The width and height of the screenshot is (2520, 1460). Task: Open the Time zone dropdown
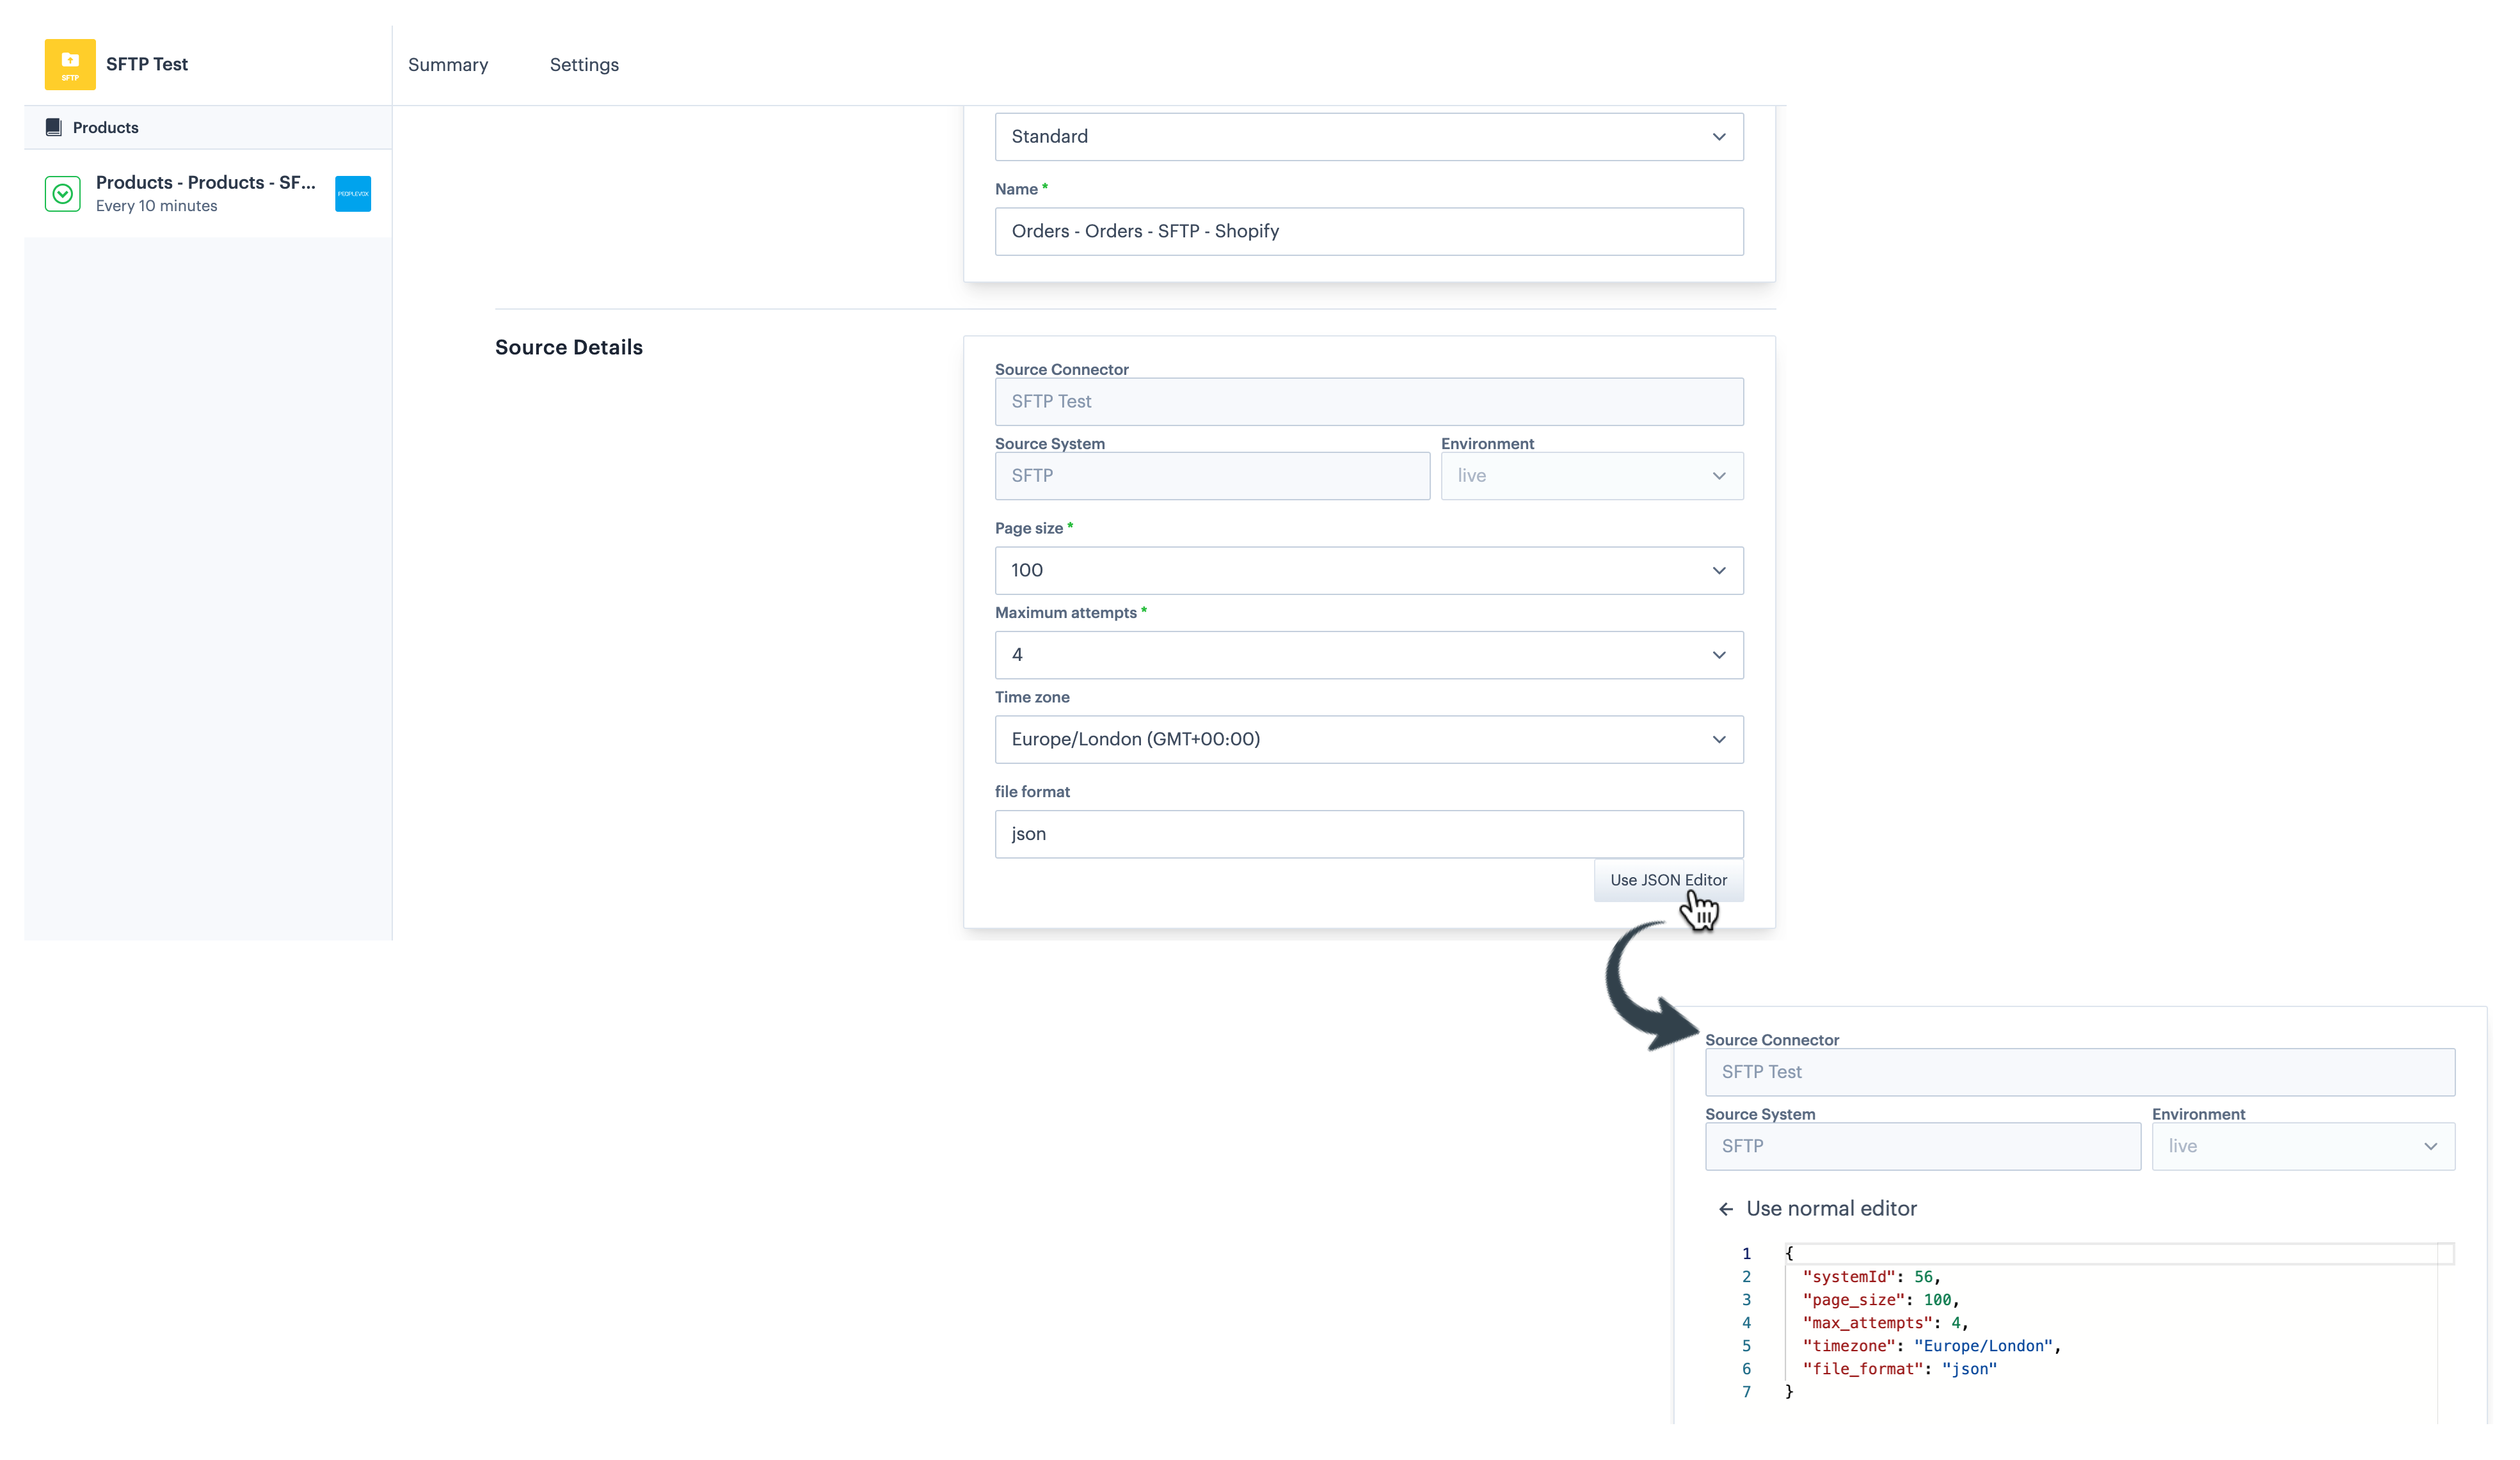tap(1368, 739)
